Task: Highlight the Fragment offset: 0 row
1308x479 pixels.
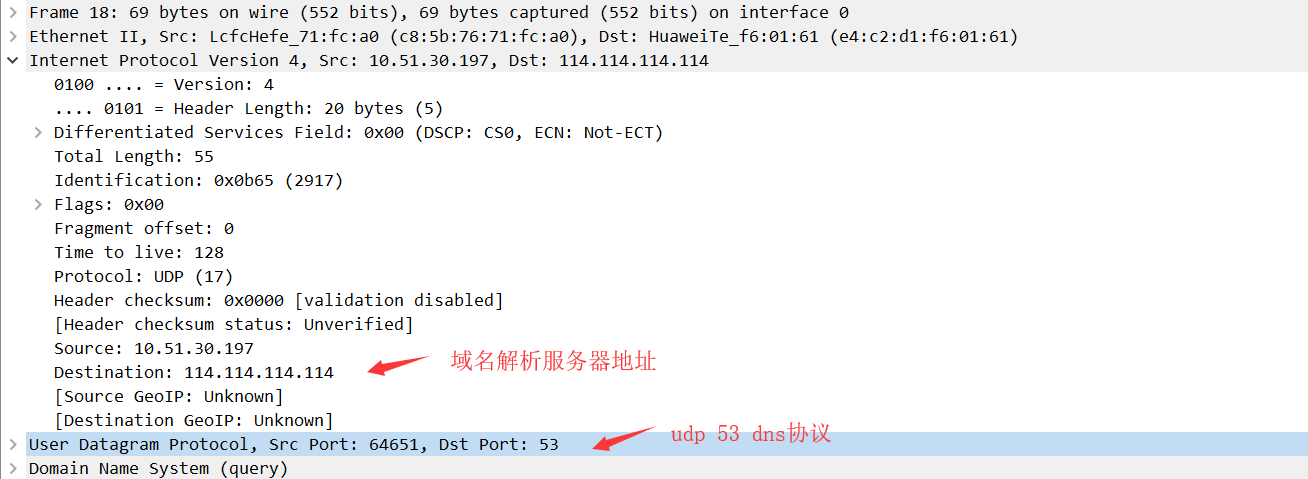Action: tap(143, 229)
